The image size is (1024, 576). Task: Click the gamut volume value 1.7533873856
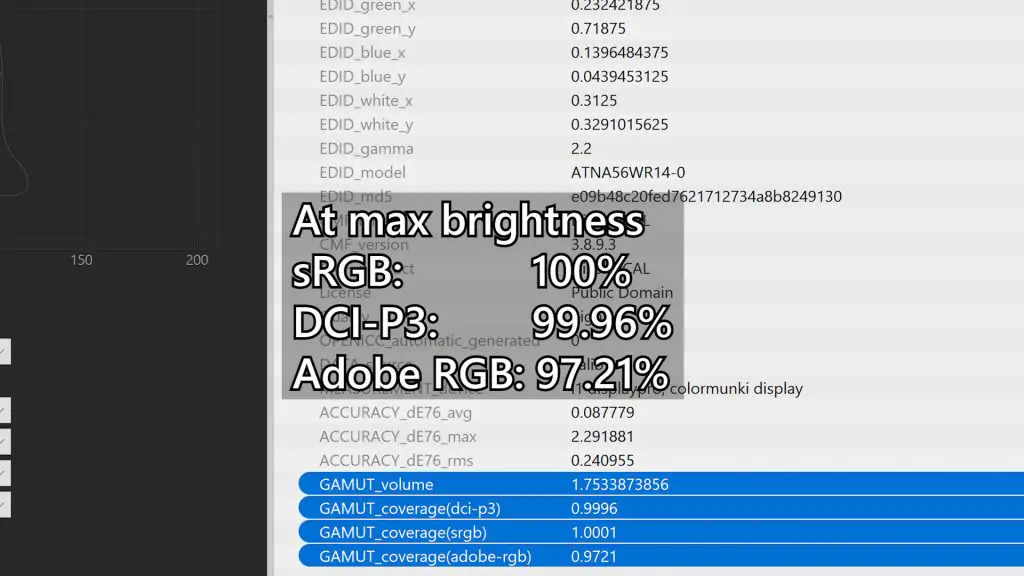tap(619, 485)
